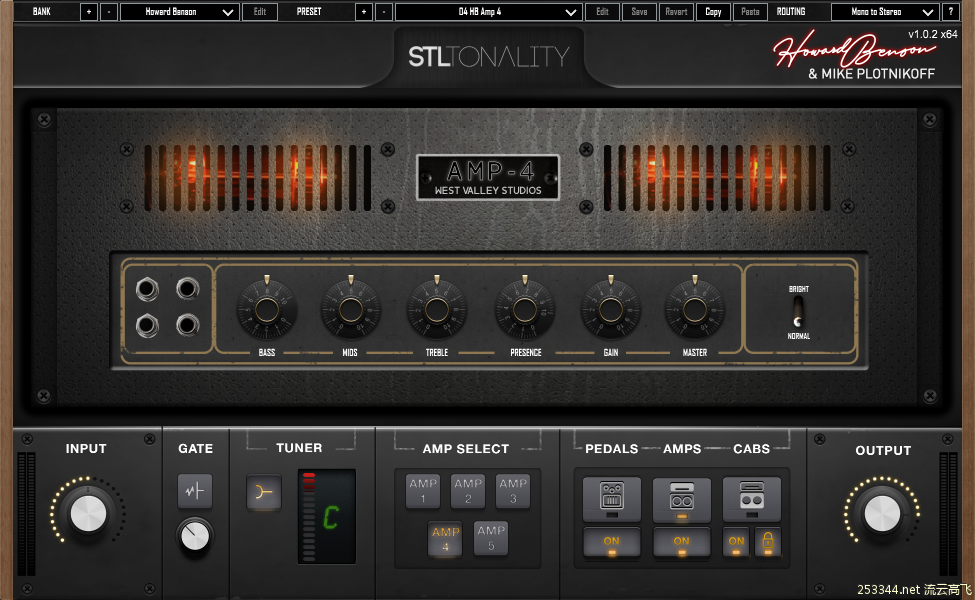This screenshot has width=975, height=600.
Task: Click the tuner note display showing C
Action: tap(332, 517)
